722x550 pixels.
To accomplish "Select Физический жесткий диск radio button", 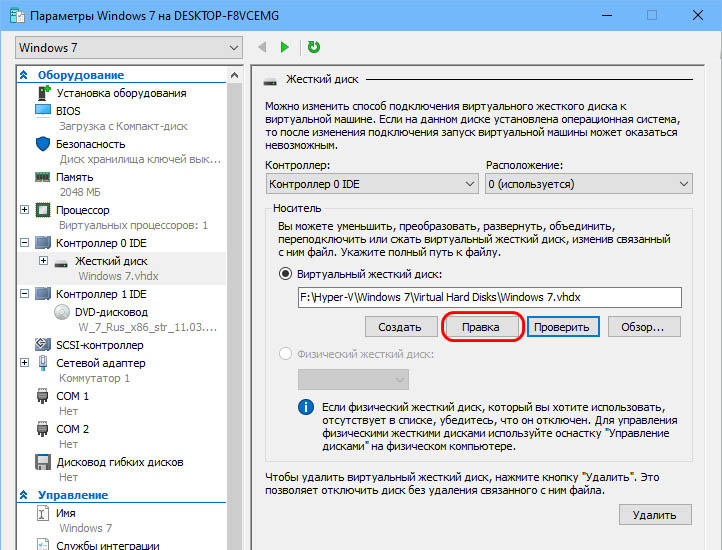I will pyautogui.click(x=285, y=354).
